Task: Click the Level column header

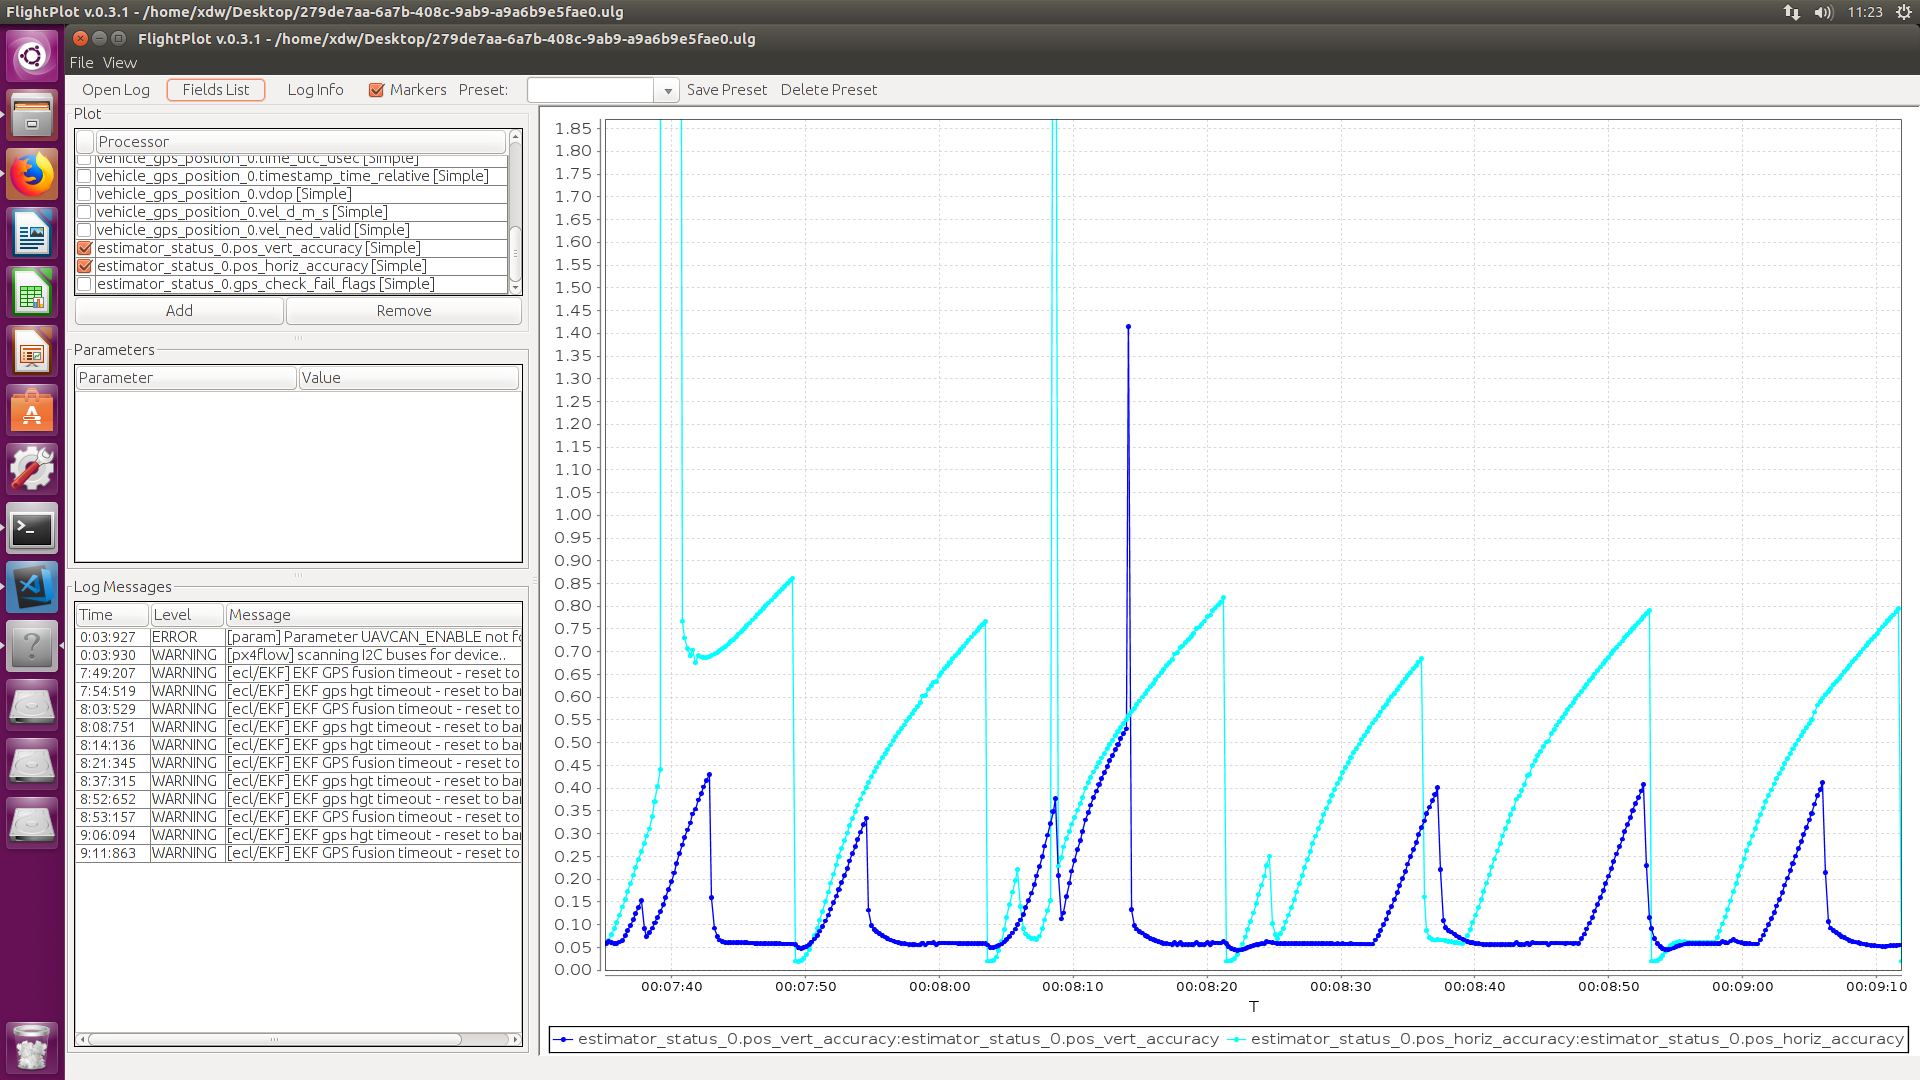Action: point(186,615)
